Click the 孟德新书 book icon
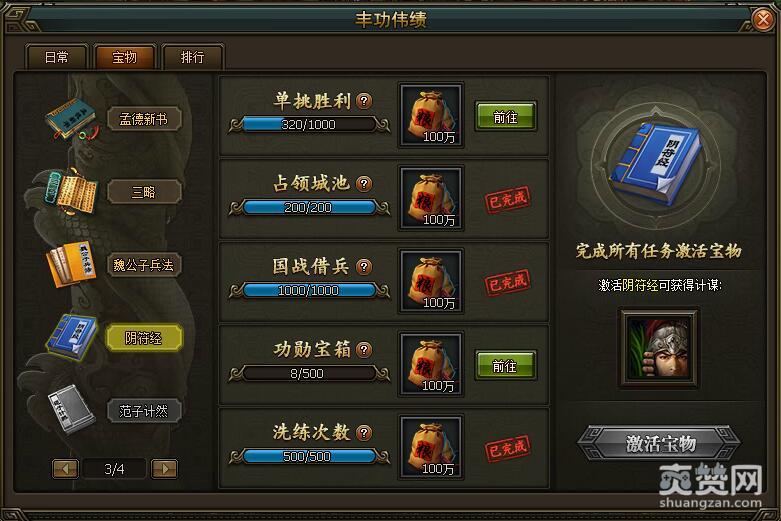The image size is (781, 521). [x=72, y=120]
